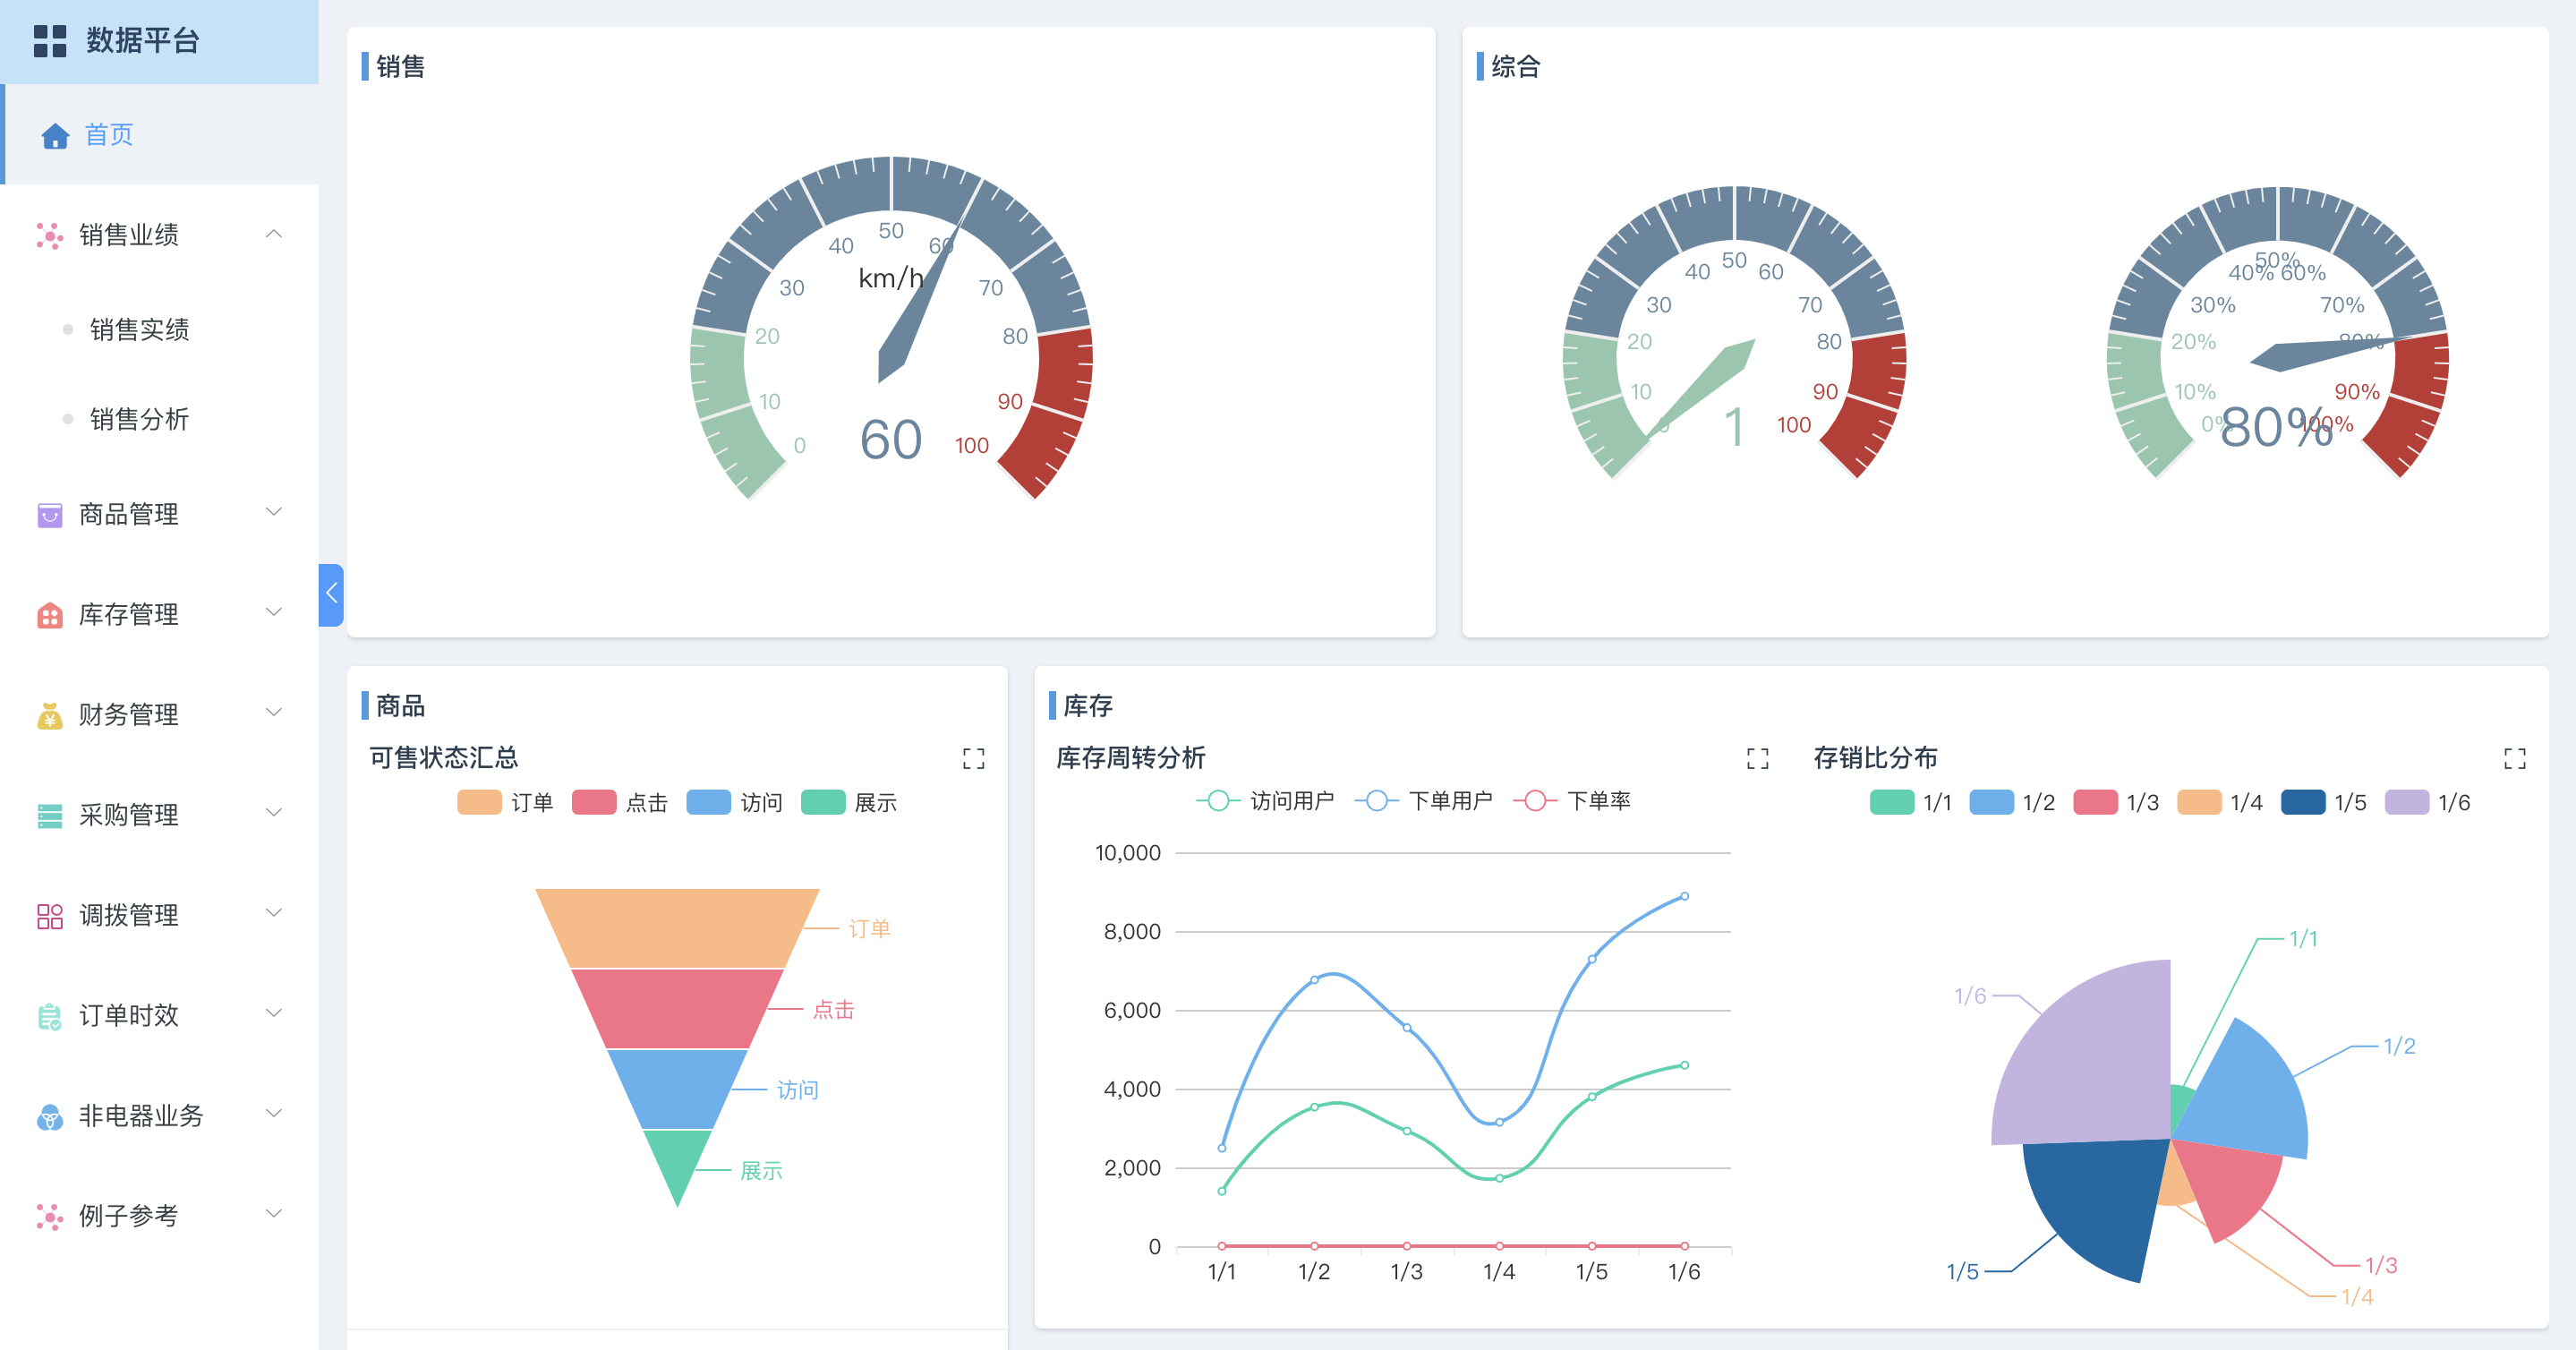
Task: Open the 销售实绩 submenu item
Action: tap(139, 330)
